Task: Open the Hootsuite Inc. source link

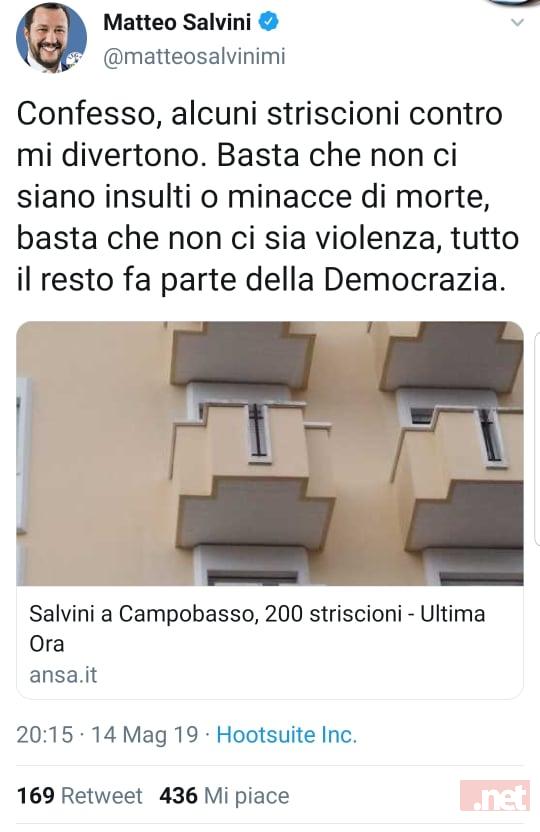Action: [x=286, y=735]
